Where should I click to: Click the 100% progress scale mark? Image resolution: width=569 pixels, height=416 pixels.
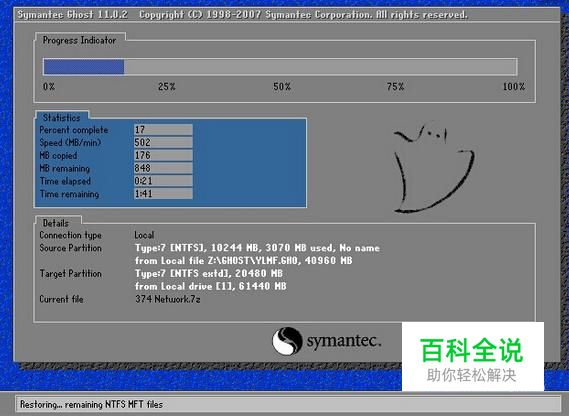[x=513, y=87]
